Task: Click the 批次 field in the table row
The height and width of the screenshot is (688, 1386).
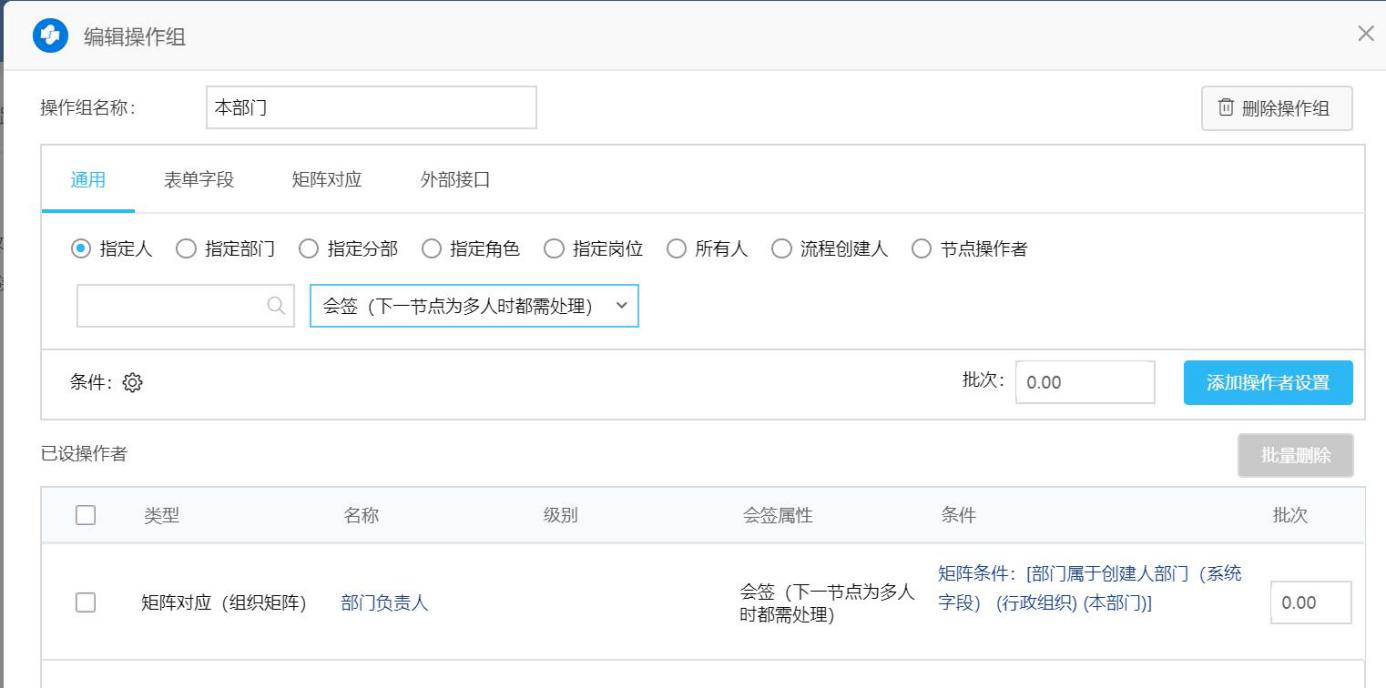Action: click(x=1310, y=602)
